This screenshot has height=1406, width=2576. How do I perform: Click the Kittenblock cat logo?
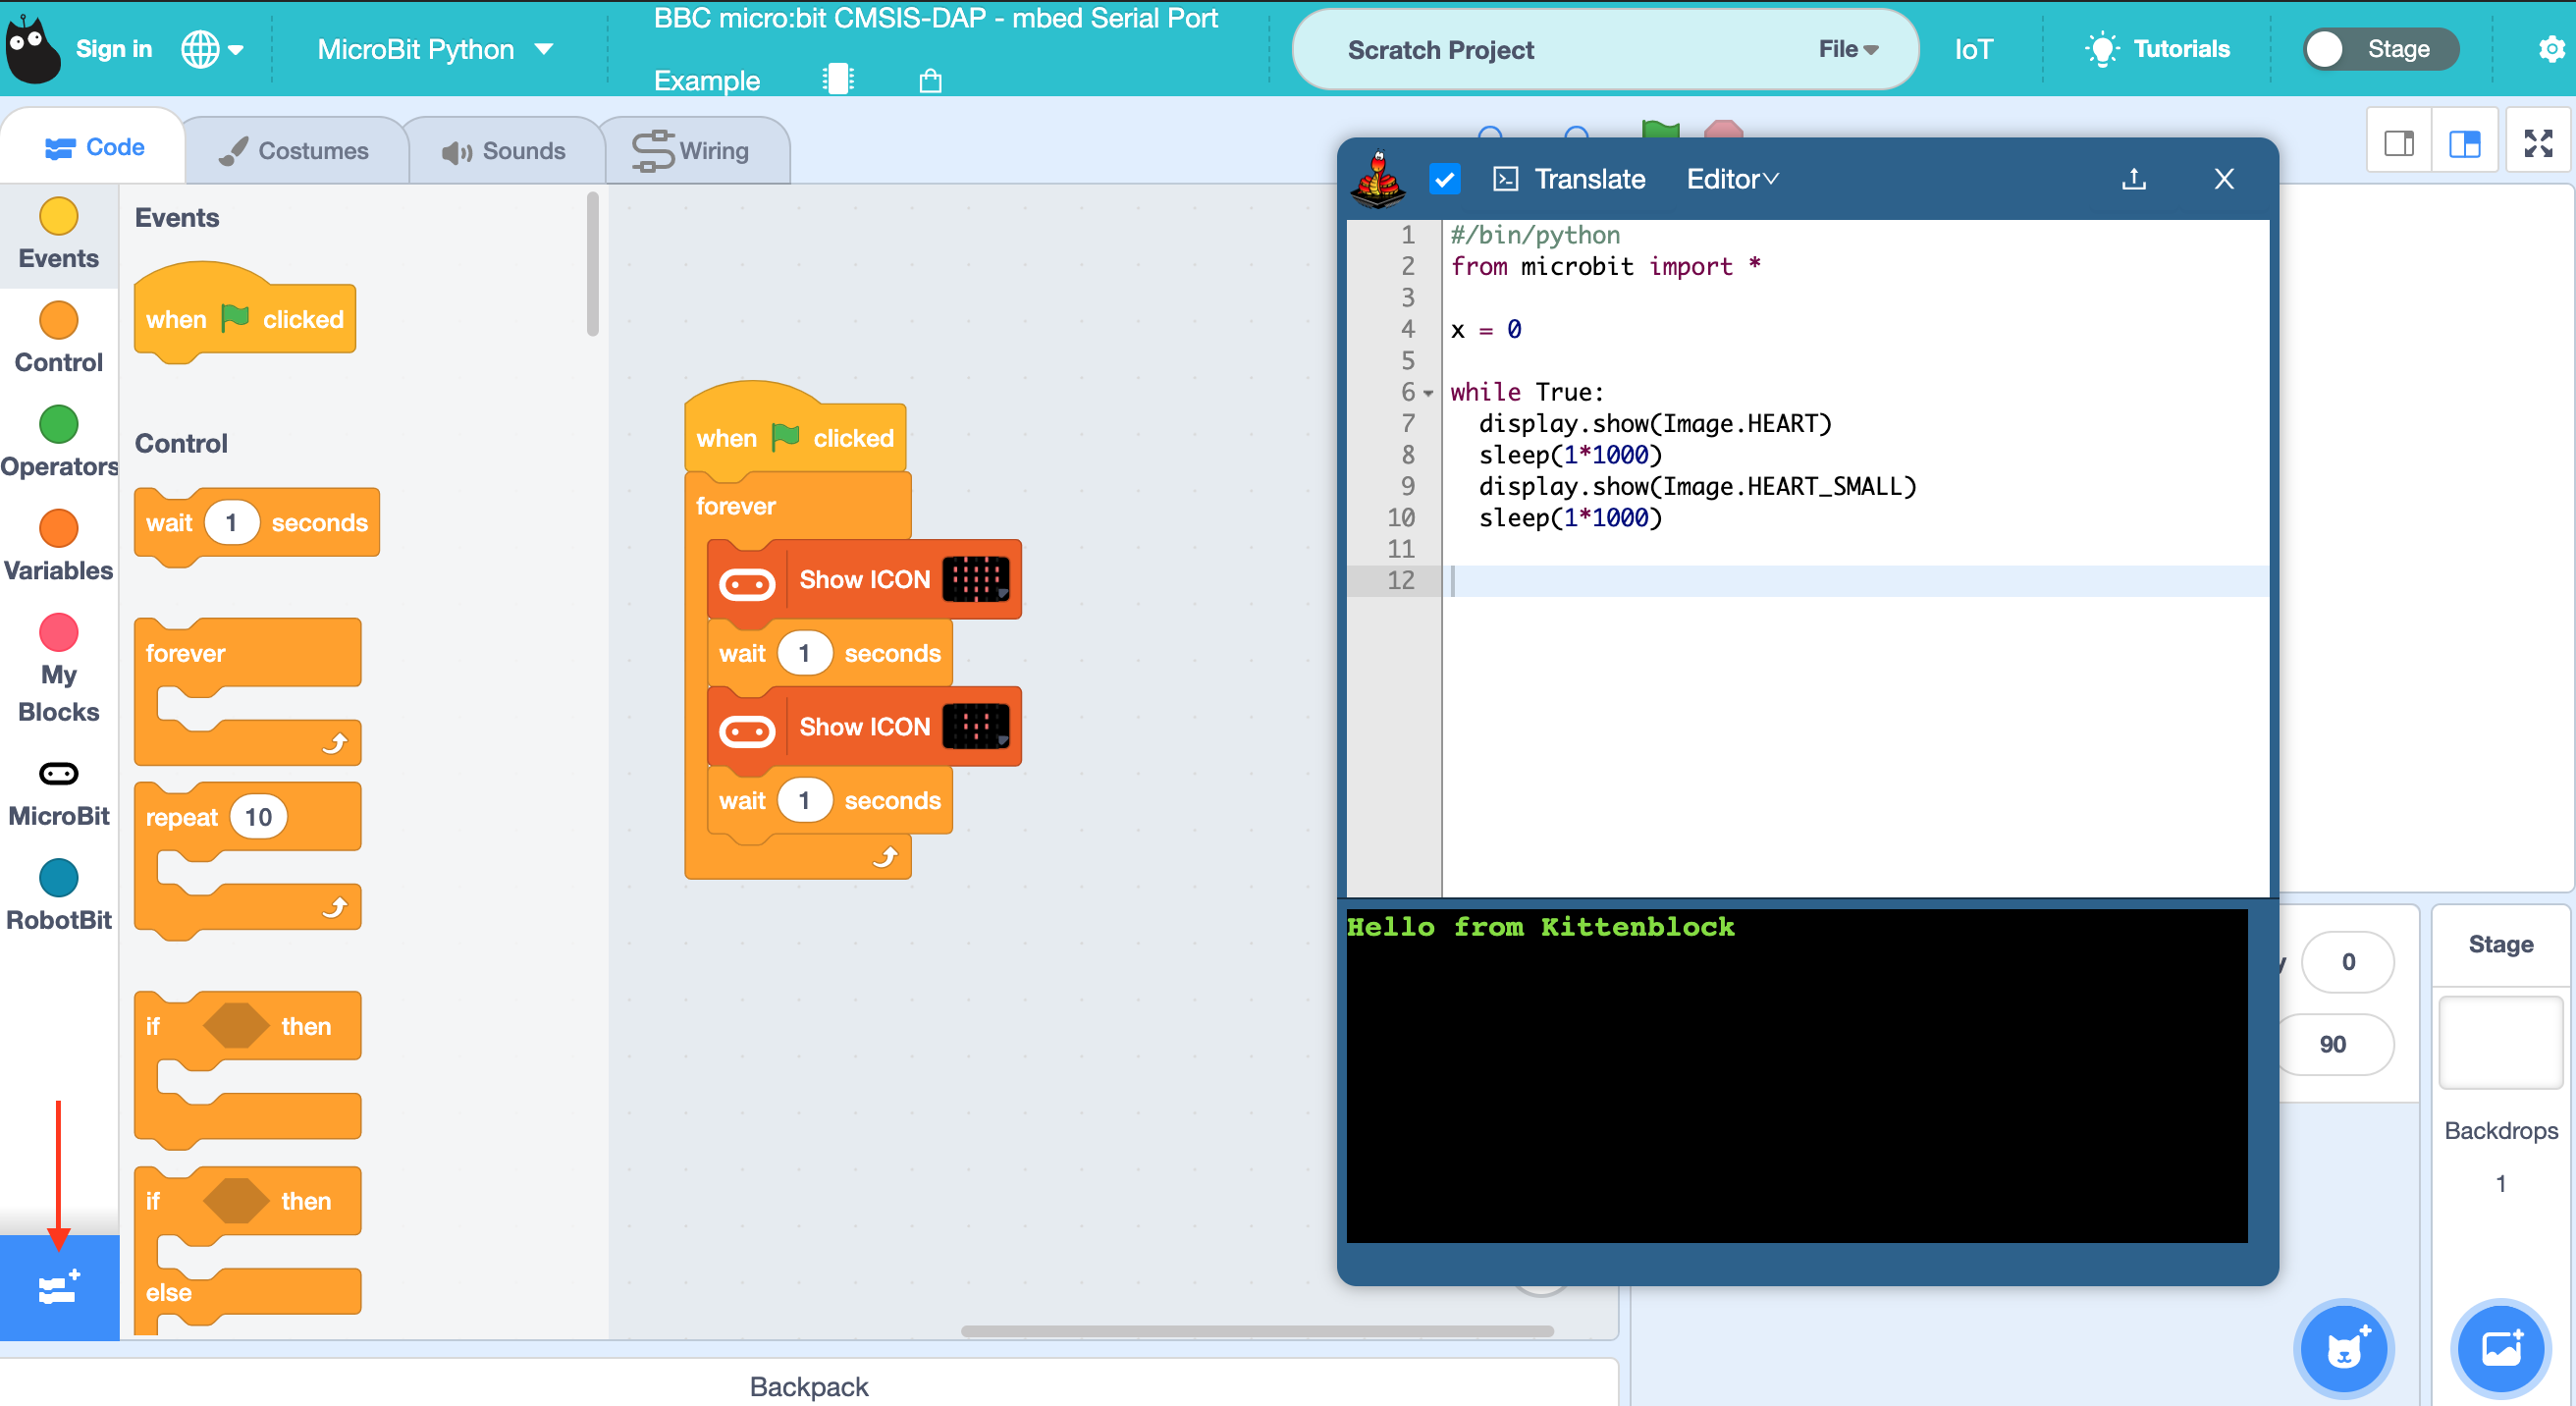pos(33,48)
